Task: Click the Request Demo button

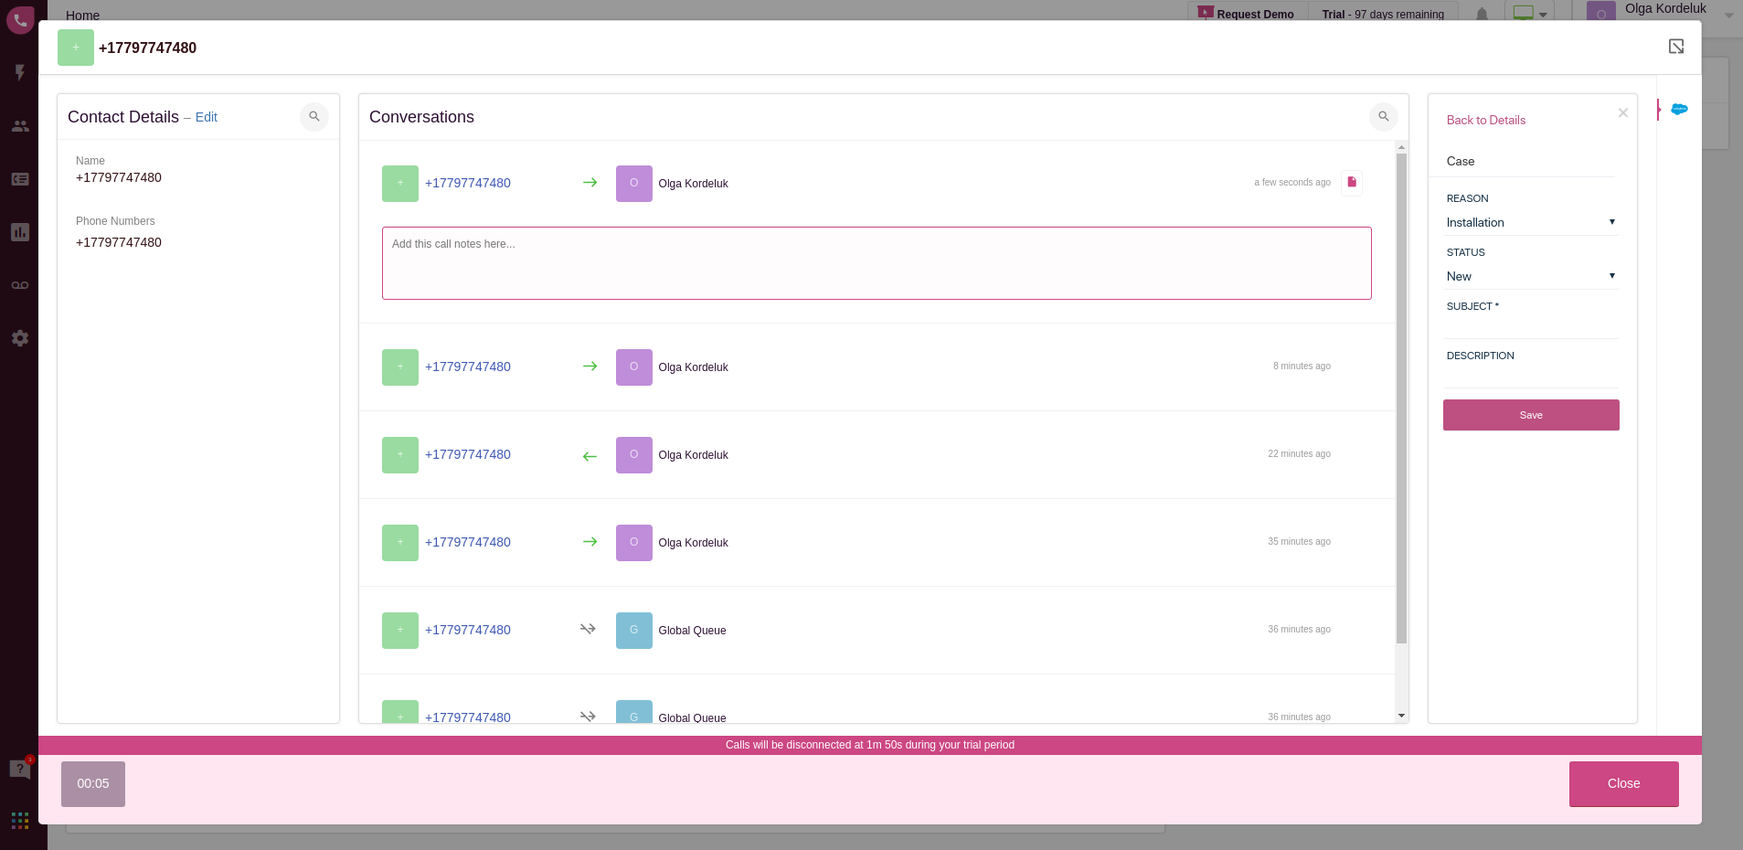Action: [1246, 14]
